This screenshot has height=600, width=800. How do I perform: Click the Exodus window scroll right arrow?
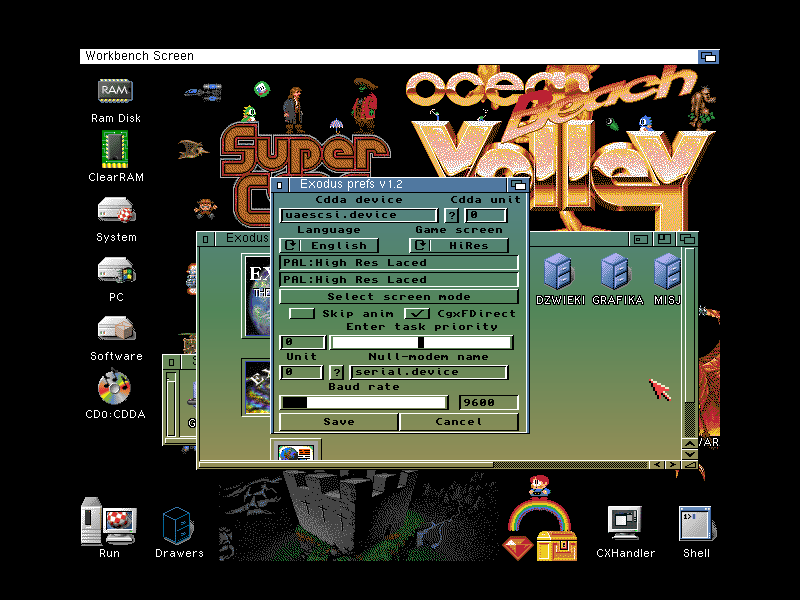coord(673,464)
